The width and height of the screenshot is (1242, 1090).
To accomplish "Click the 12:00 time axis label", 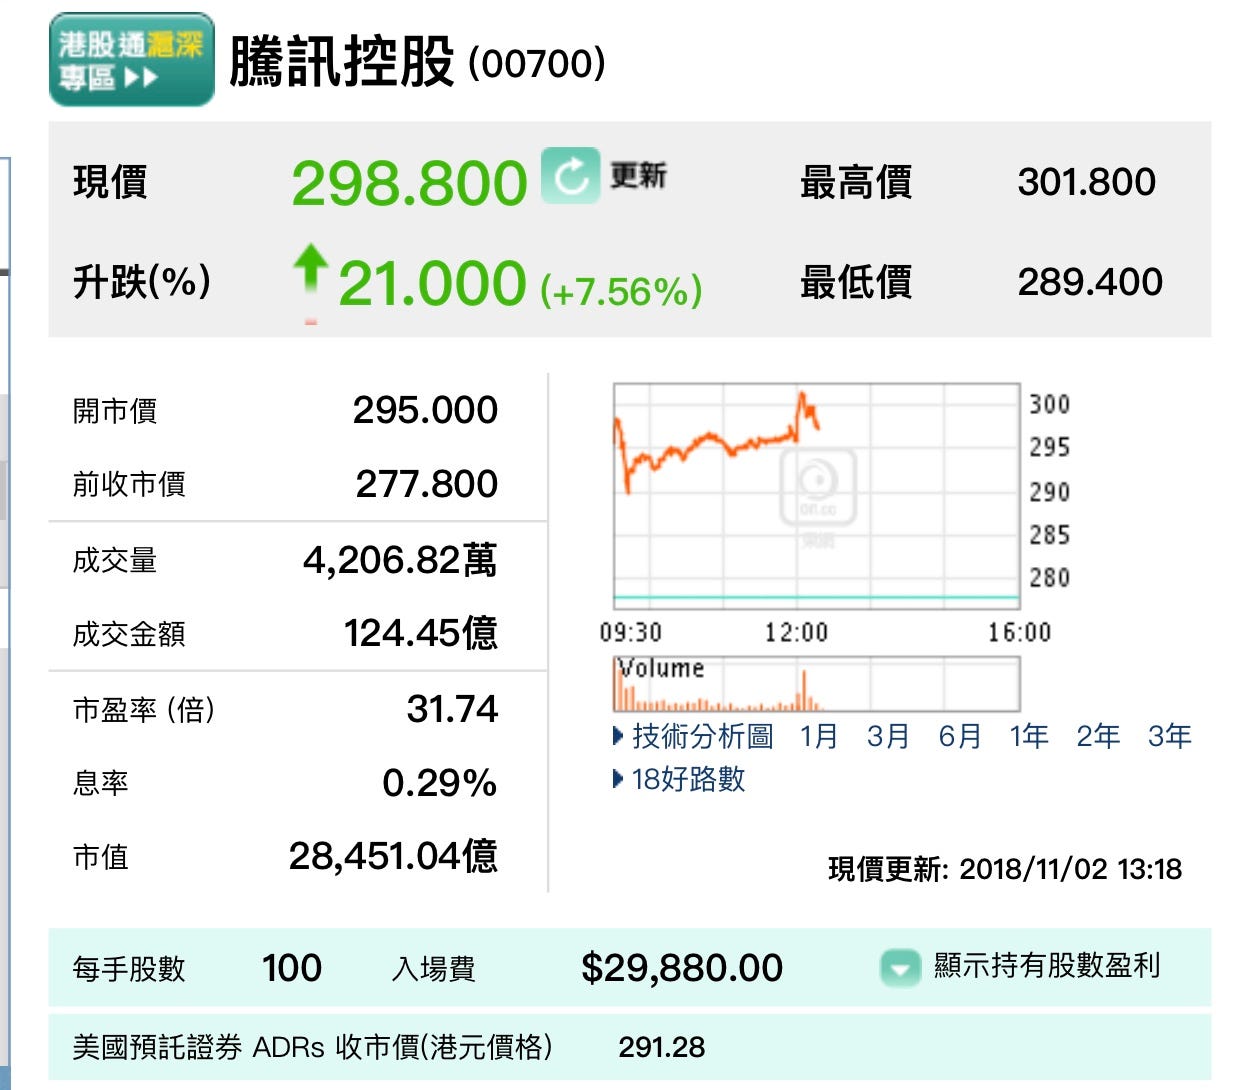I will point(796,632).
